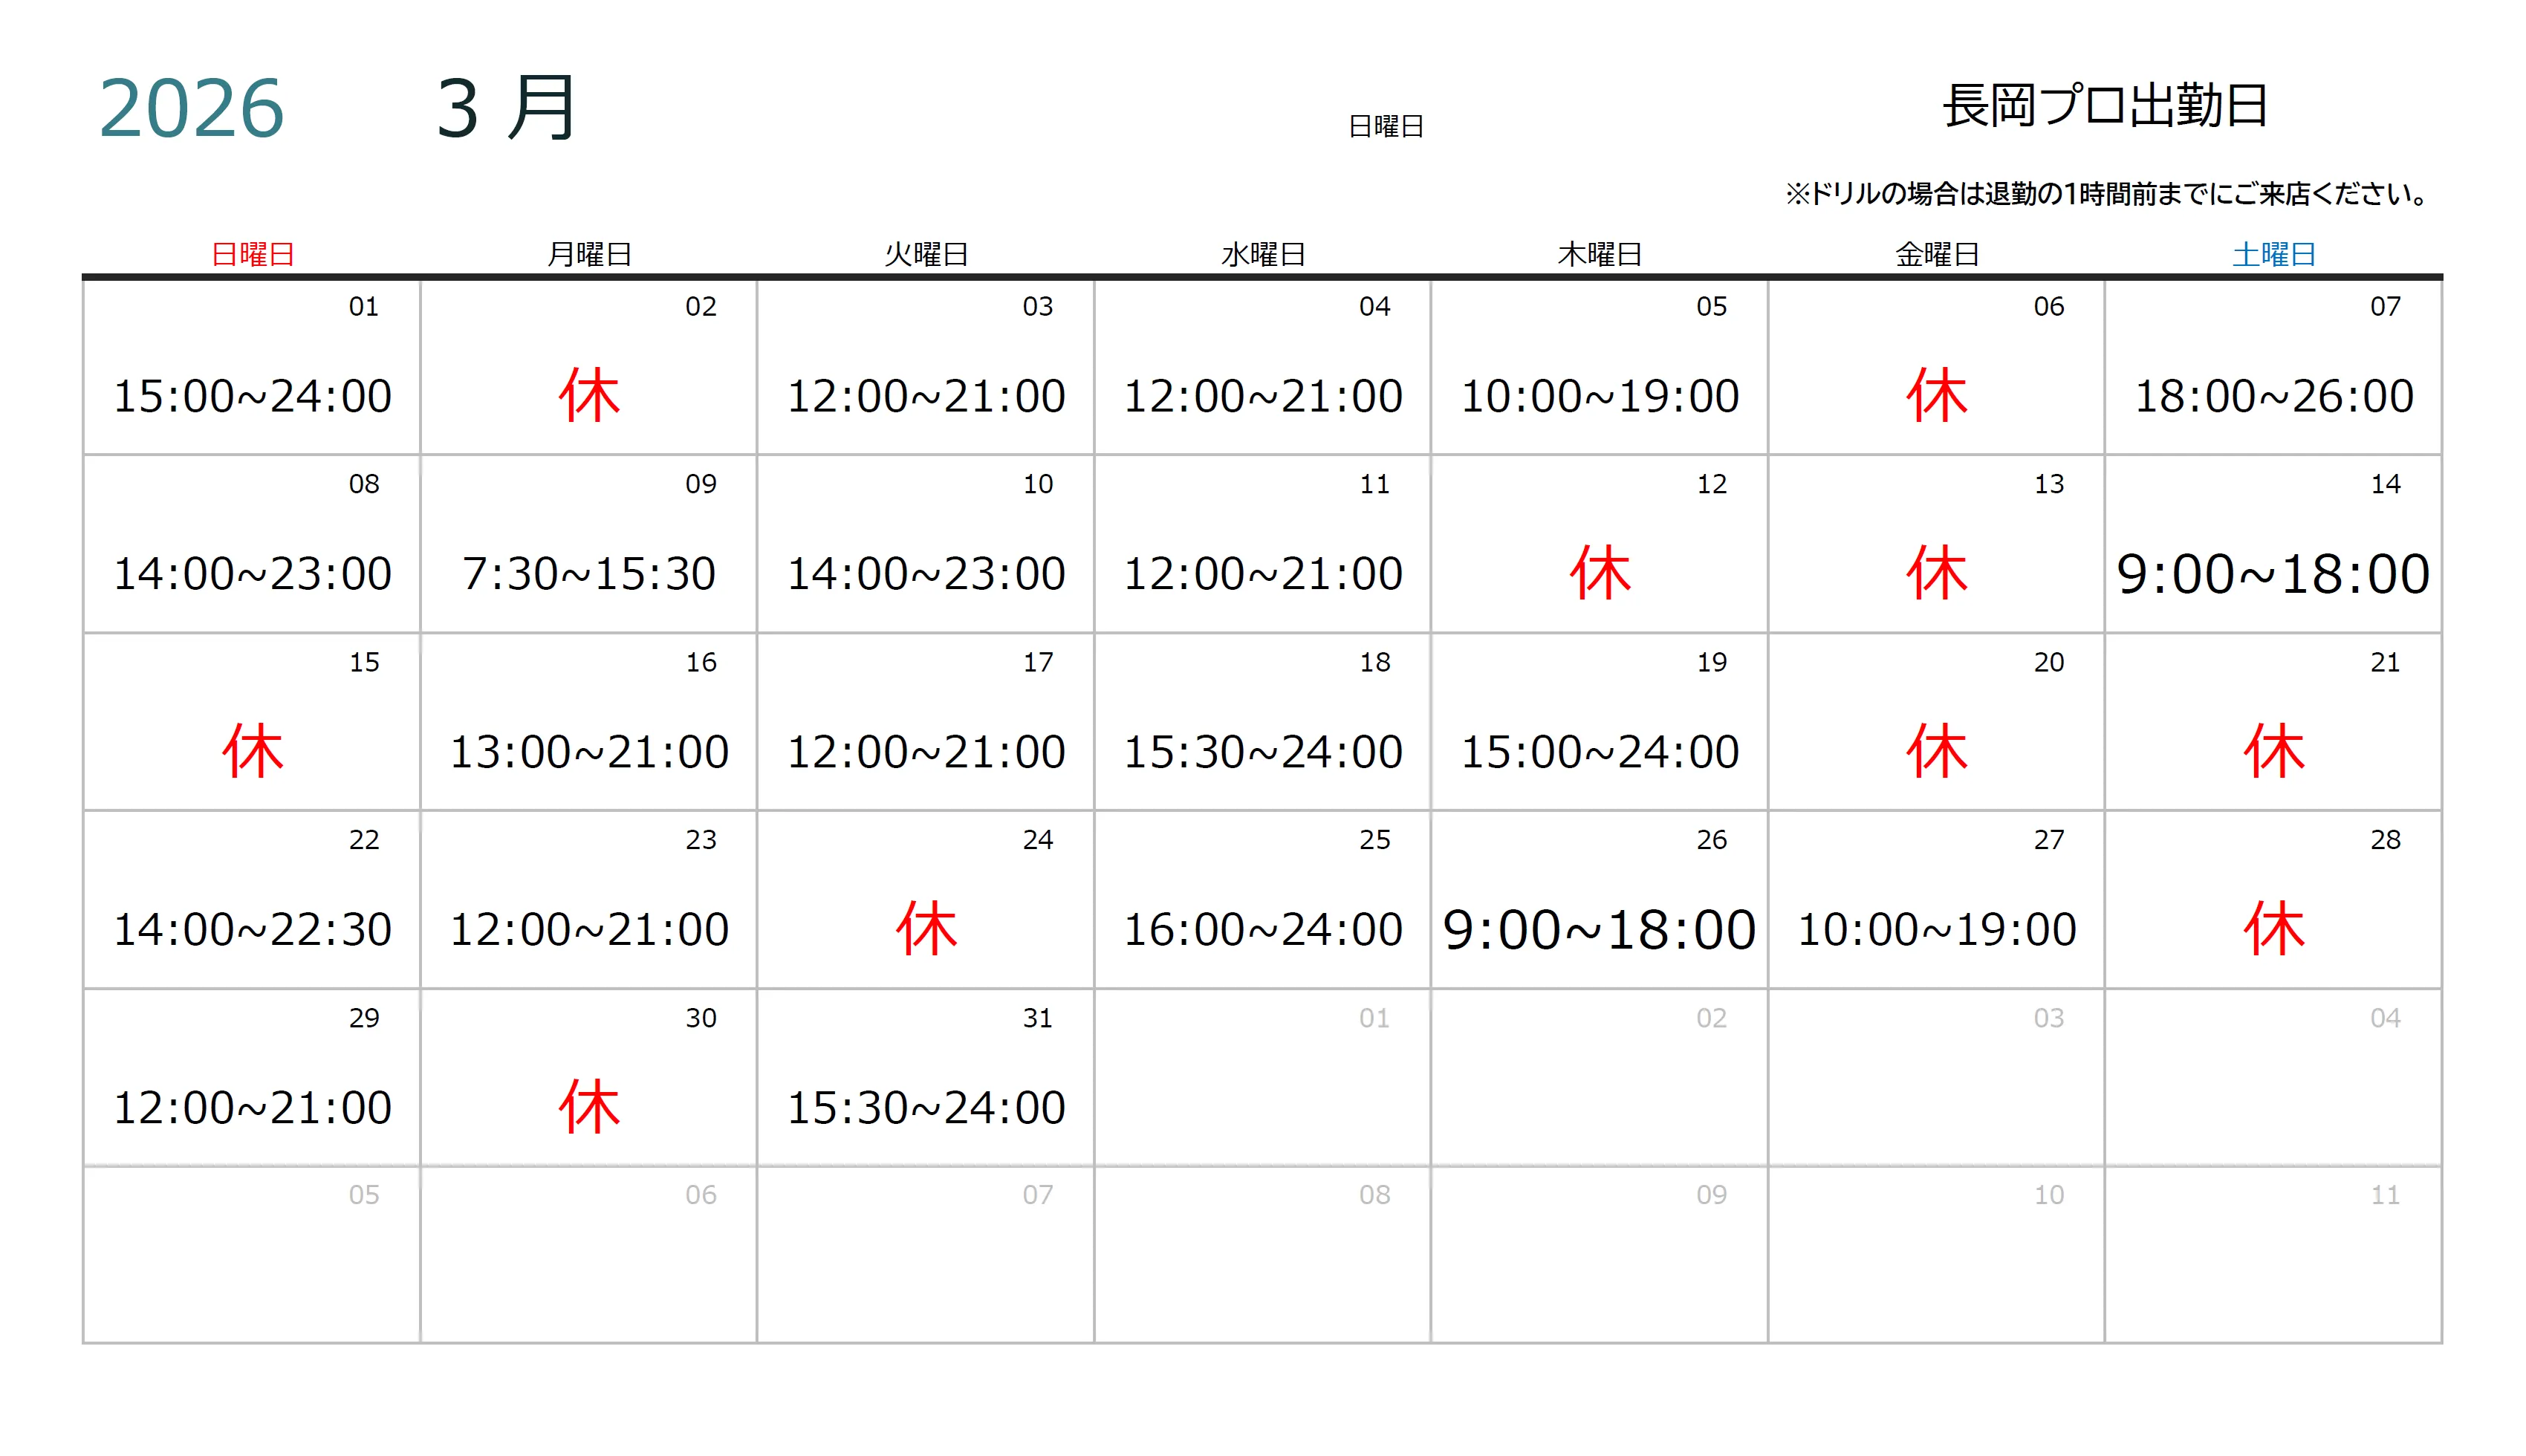Click the 9:00~18:00 shift on day 14
The width and height of the screenshot is (2526, 1456).
[2273, 574]
